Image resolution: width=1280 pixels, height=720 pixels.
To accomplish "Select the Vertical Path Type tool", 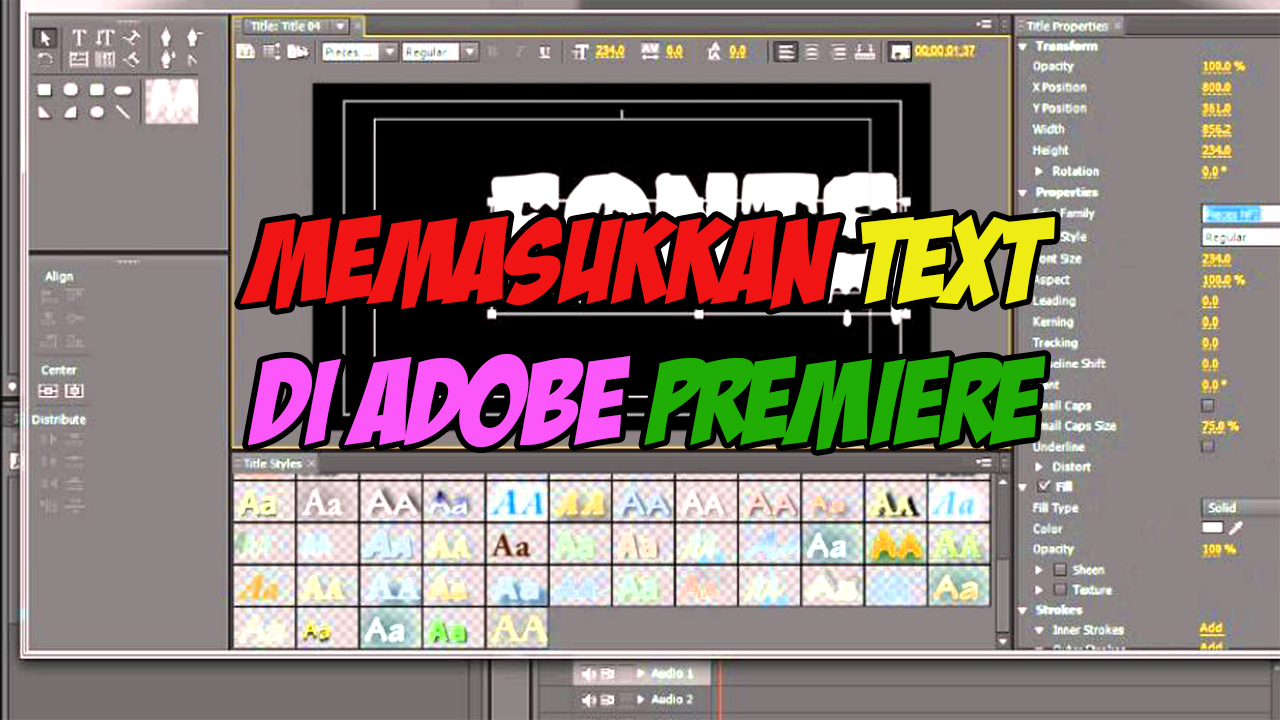I will tap(132, 61).
